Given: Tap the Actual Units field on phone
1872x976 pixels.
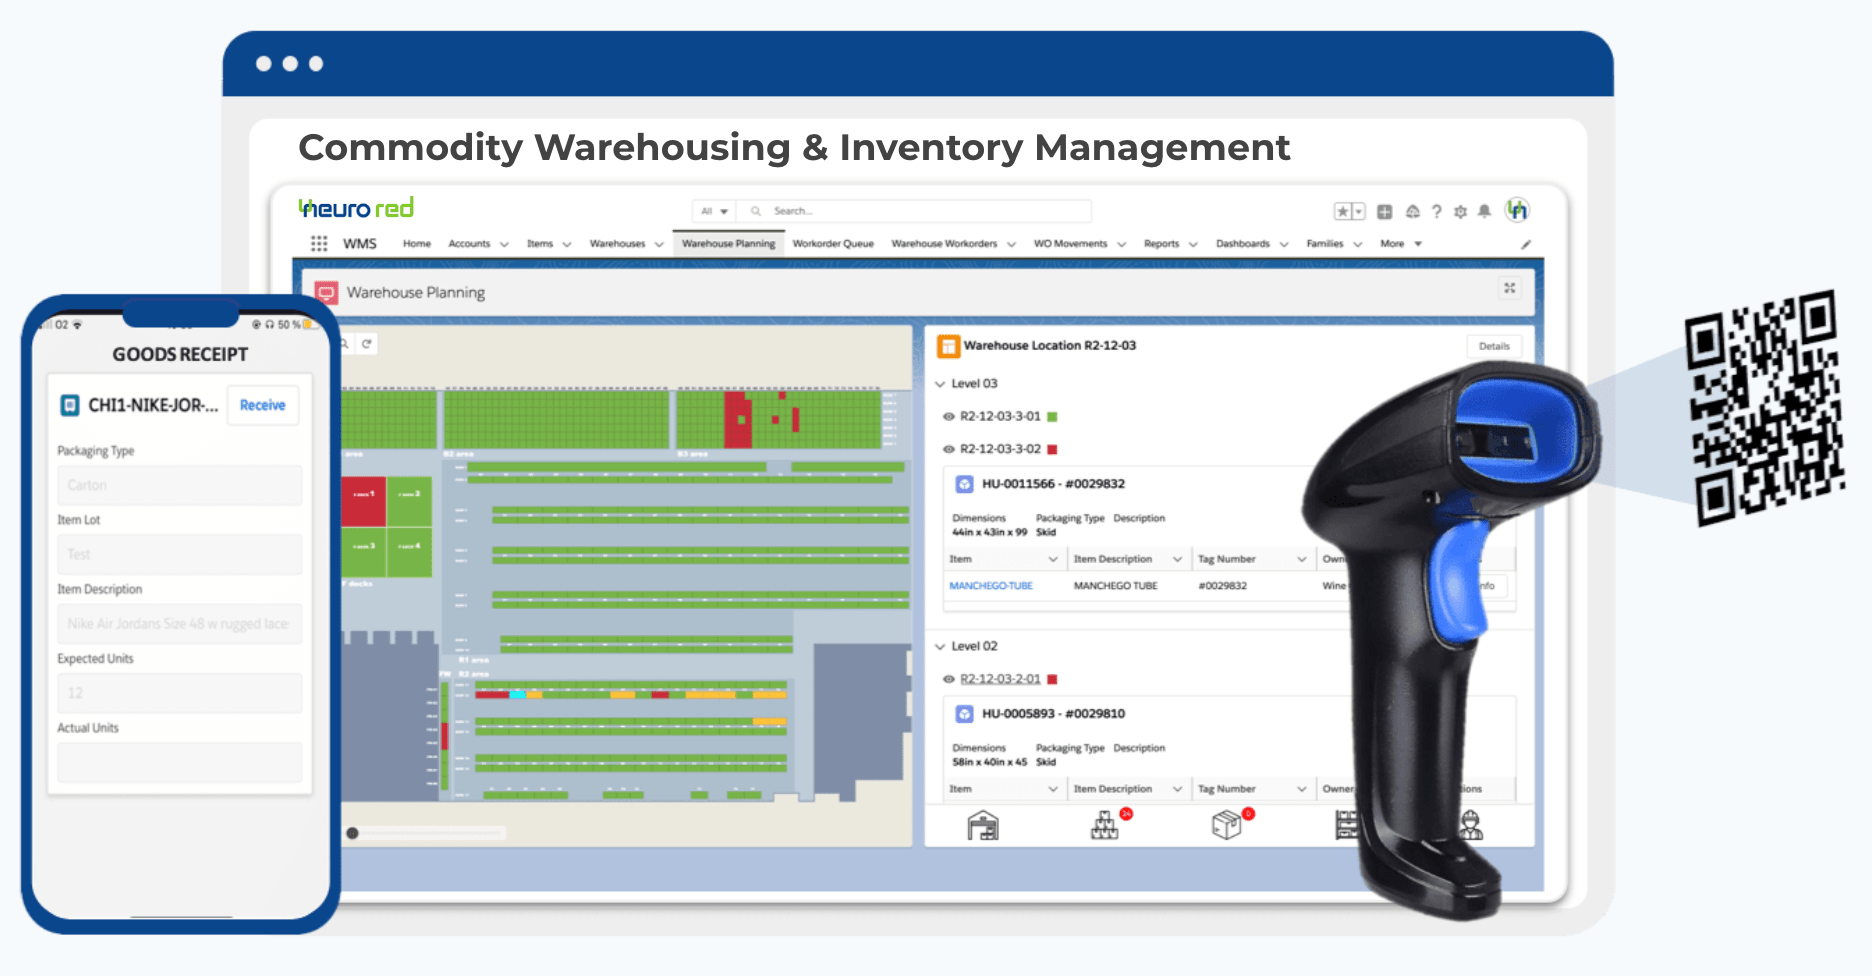Looking at the screenshot, I should coord(180,762).
